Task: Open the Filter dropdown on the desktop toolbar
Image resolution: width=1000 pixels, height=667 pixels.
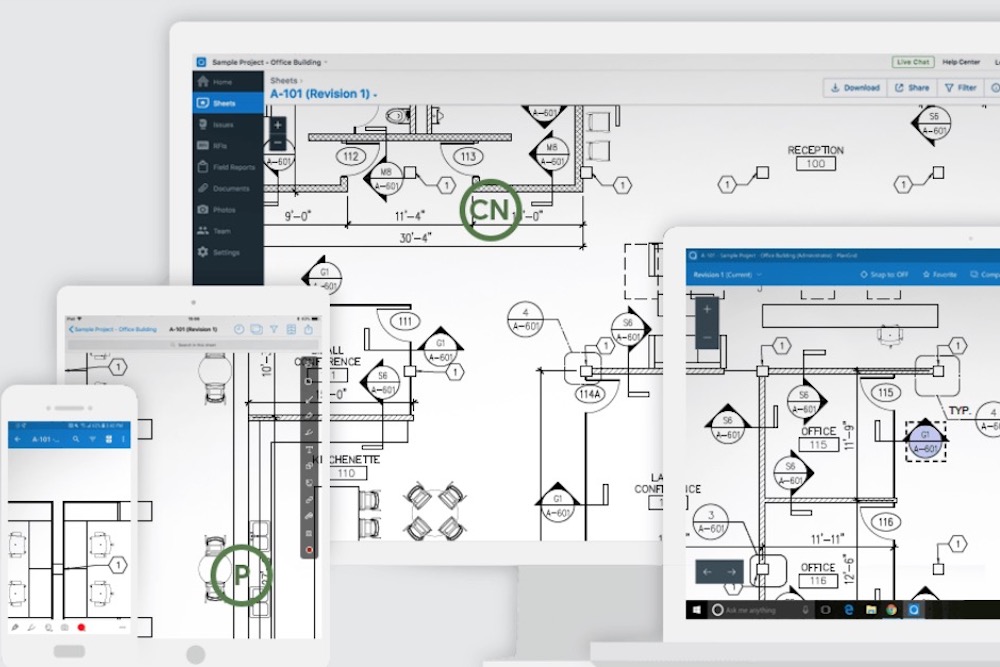Action: coord(961,88)
